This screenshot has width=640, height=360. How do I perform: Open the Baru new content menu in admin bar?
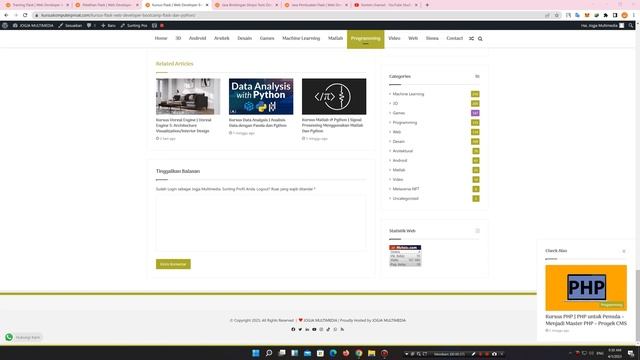point(108,25)
